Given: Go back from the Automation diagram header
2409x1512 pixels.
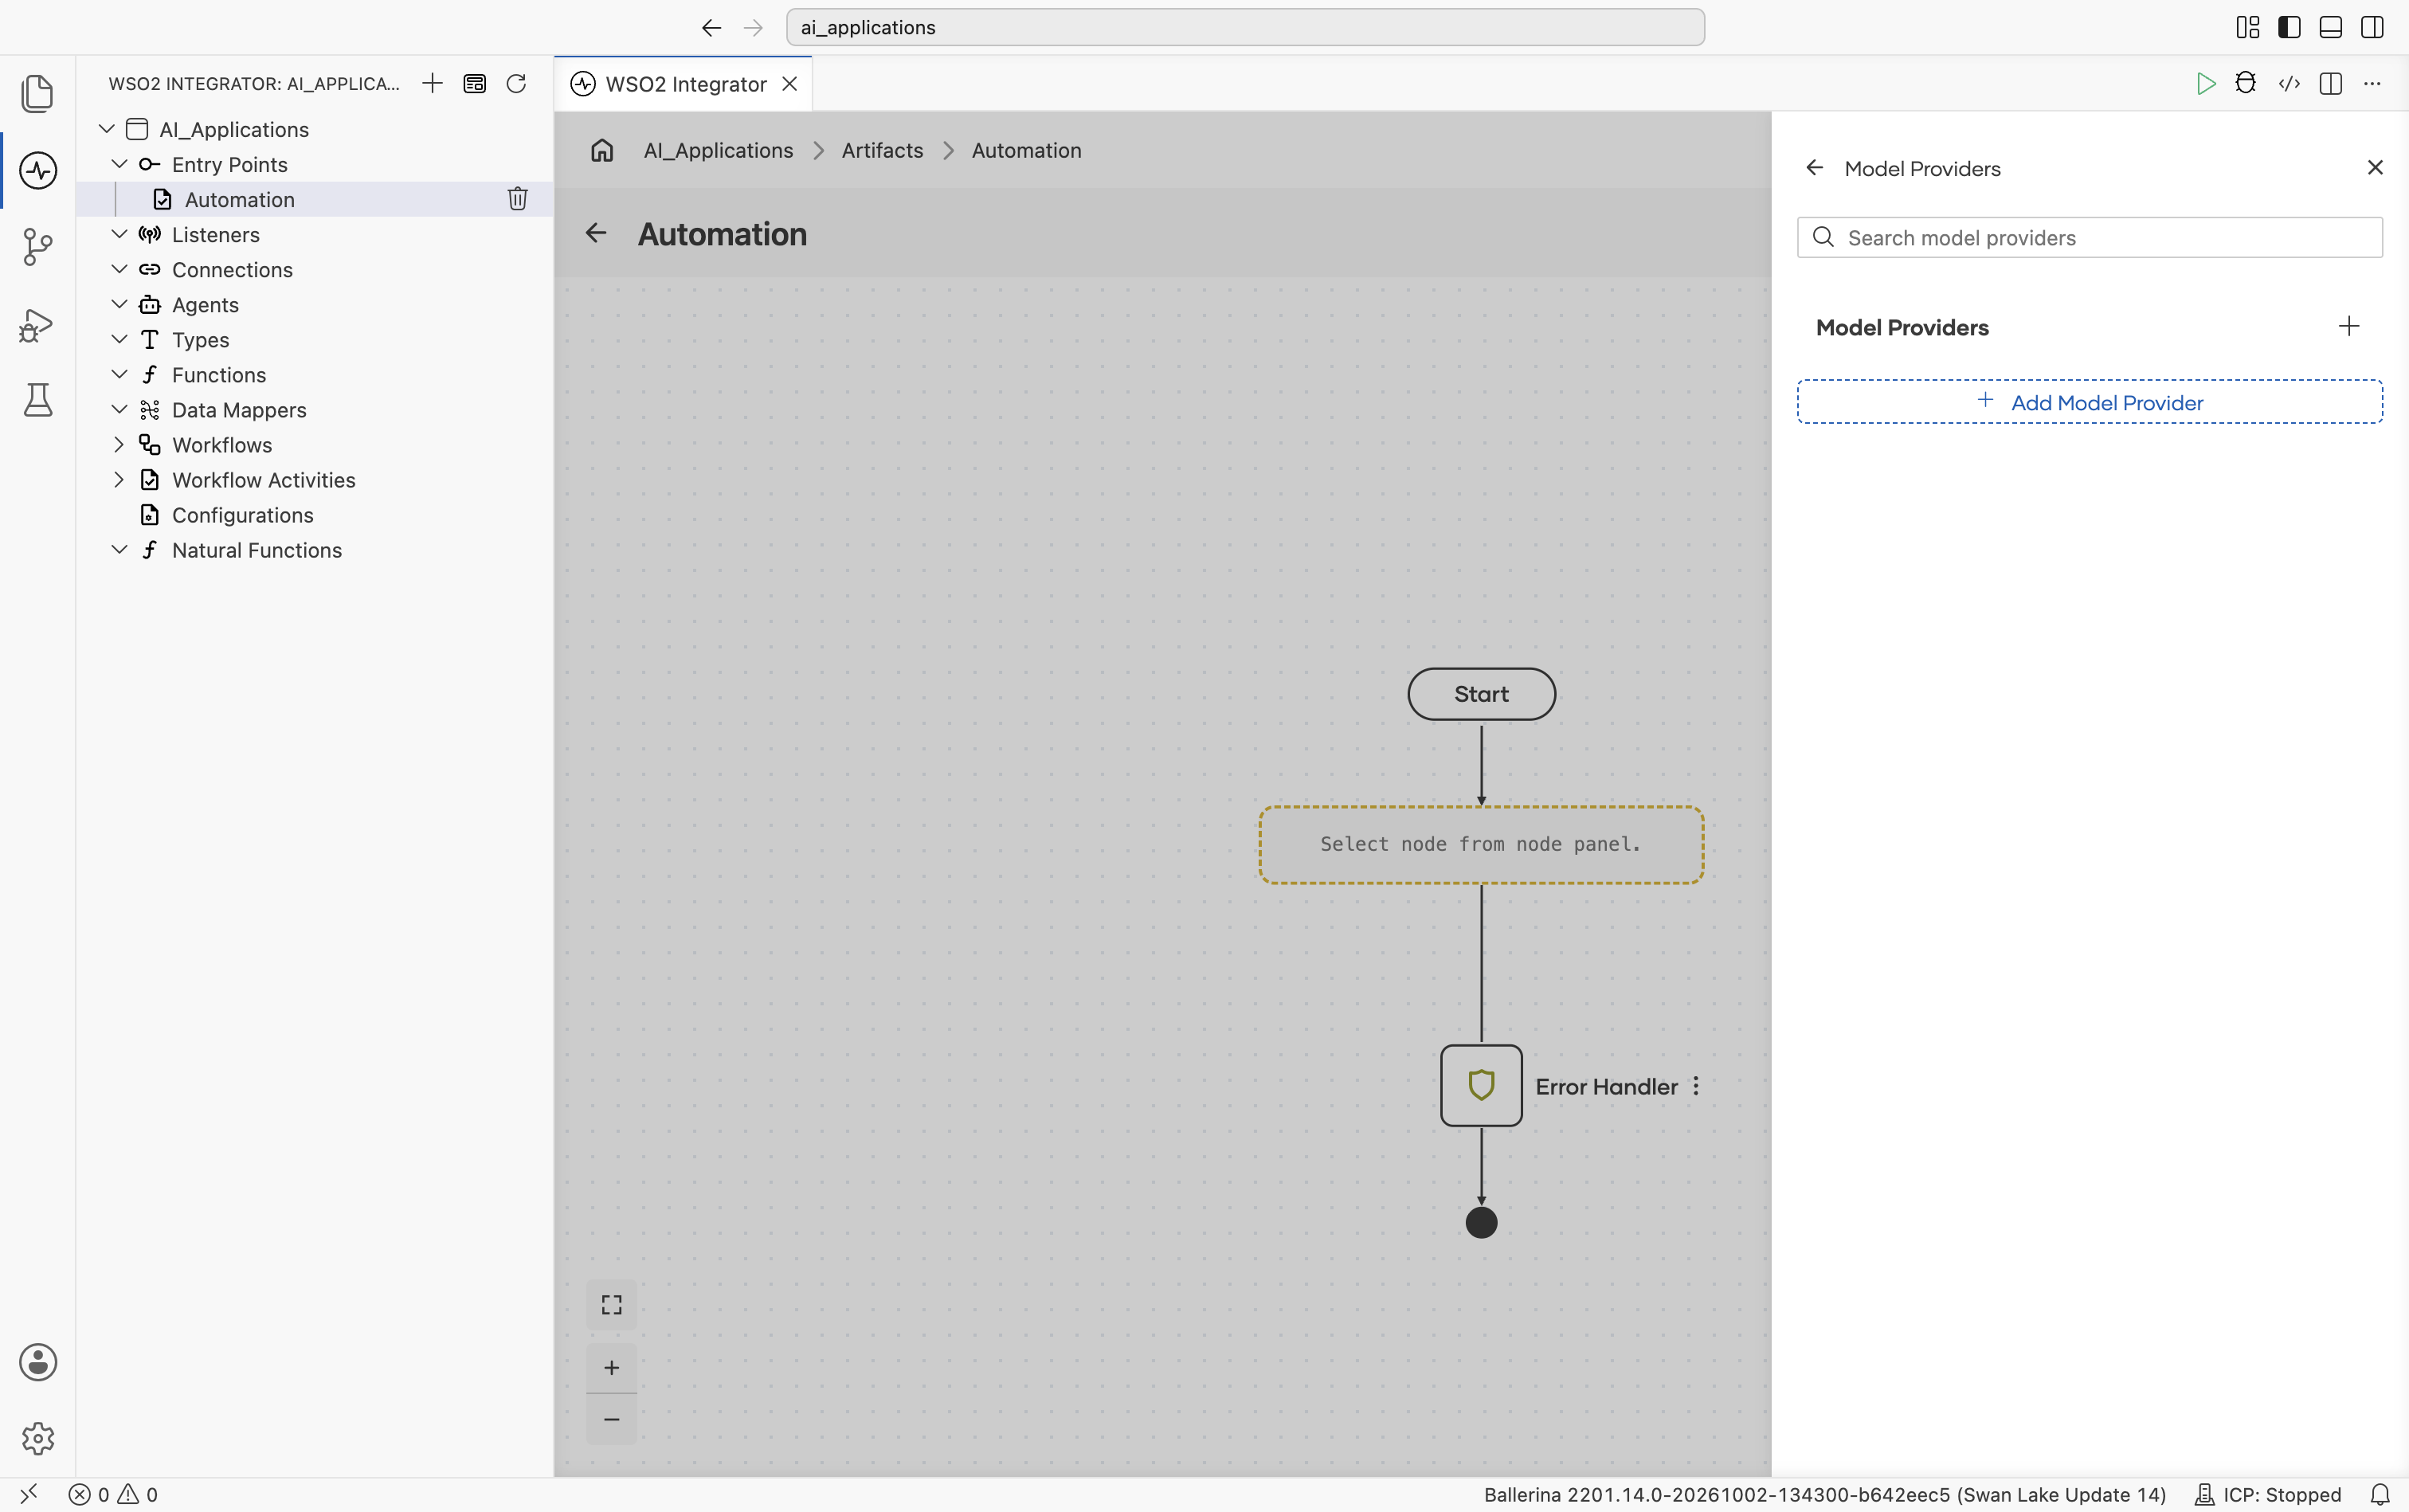Looking at the screenshot, I should (596, 233).
